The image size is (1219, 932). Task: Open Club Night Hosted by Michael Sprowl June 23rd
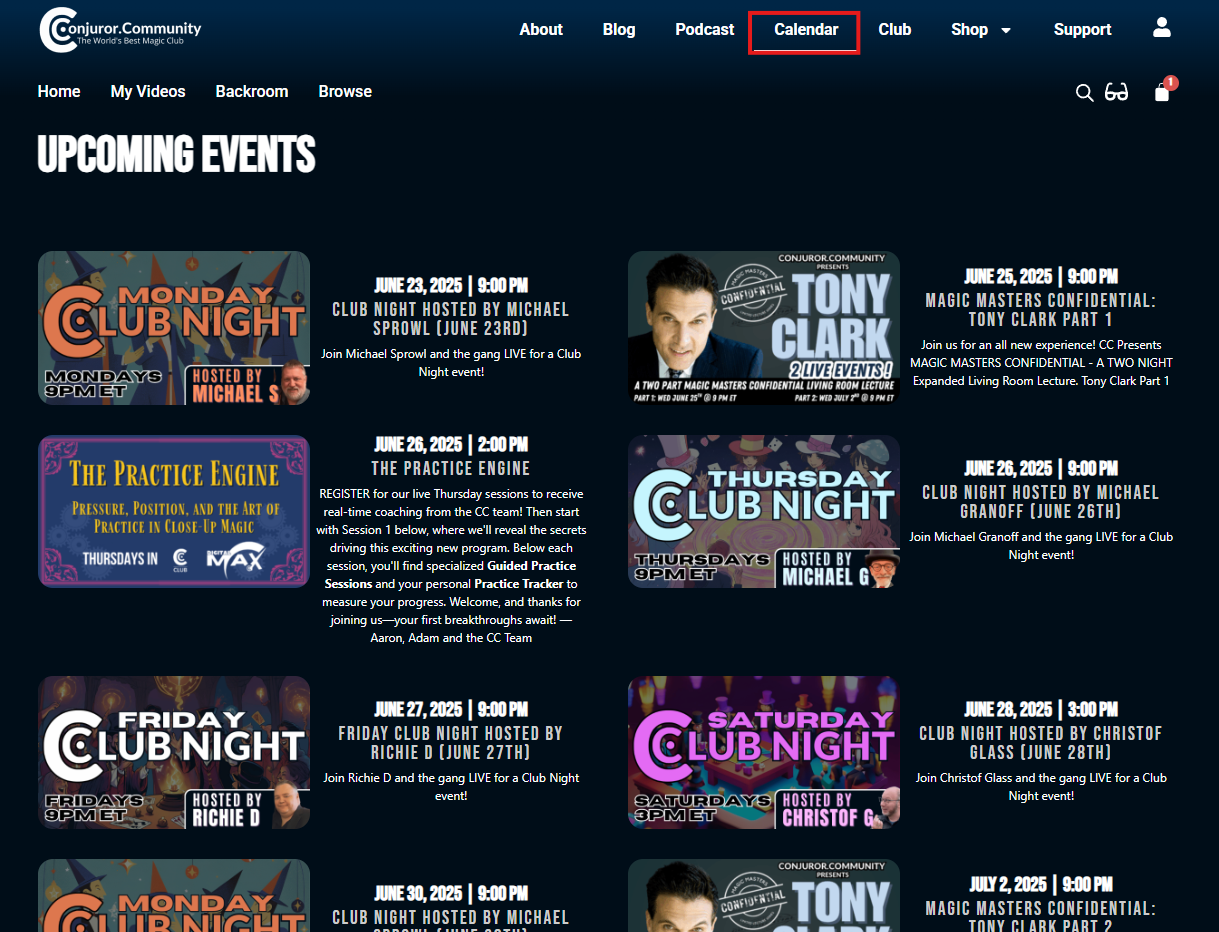coord(451,319)
